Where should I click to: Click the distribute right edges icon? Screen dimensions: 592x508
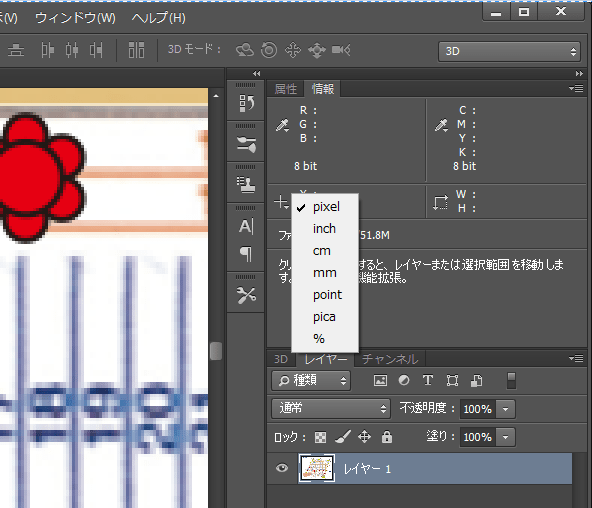coord(96,50)
